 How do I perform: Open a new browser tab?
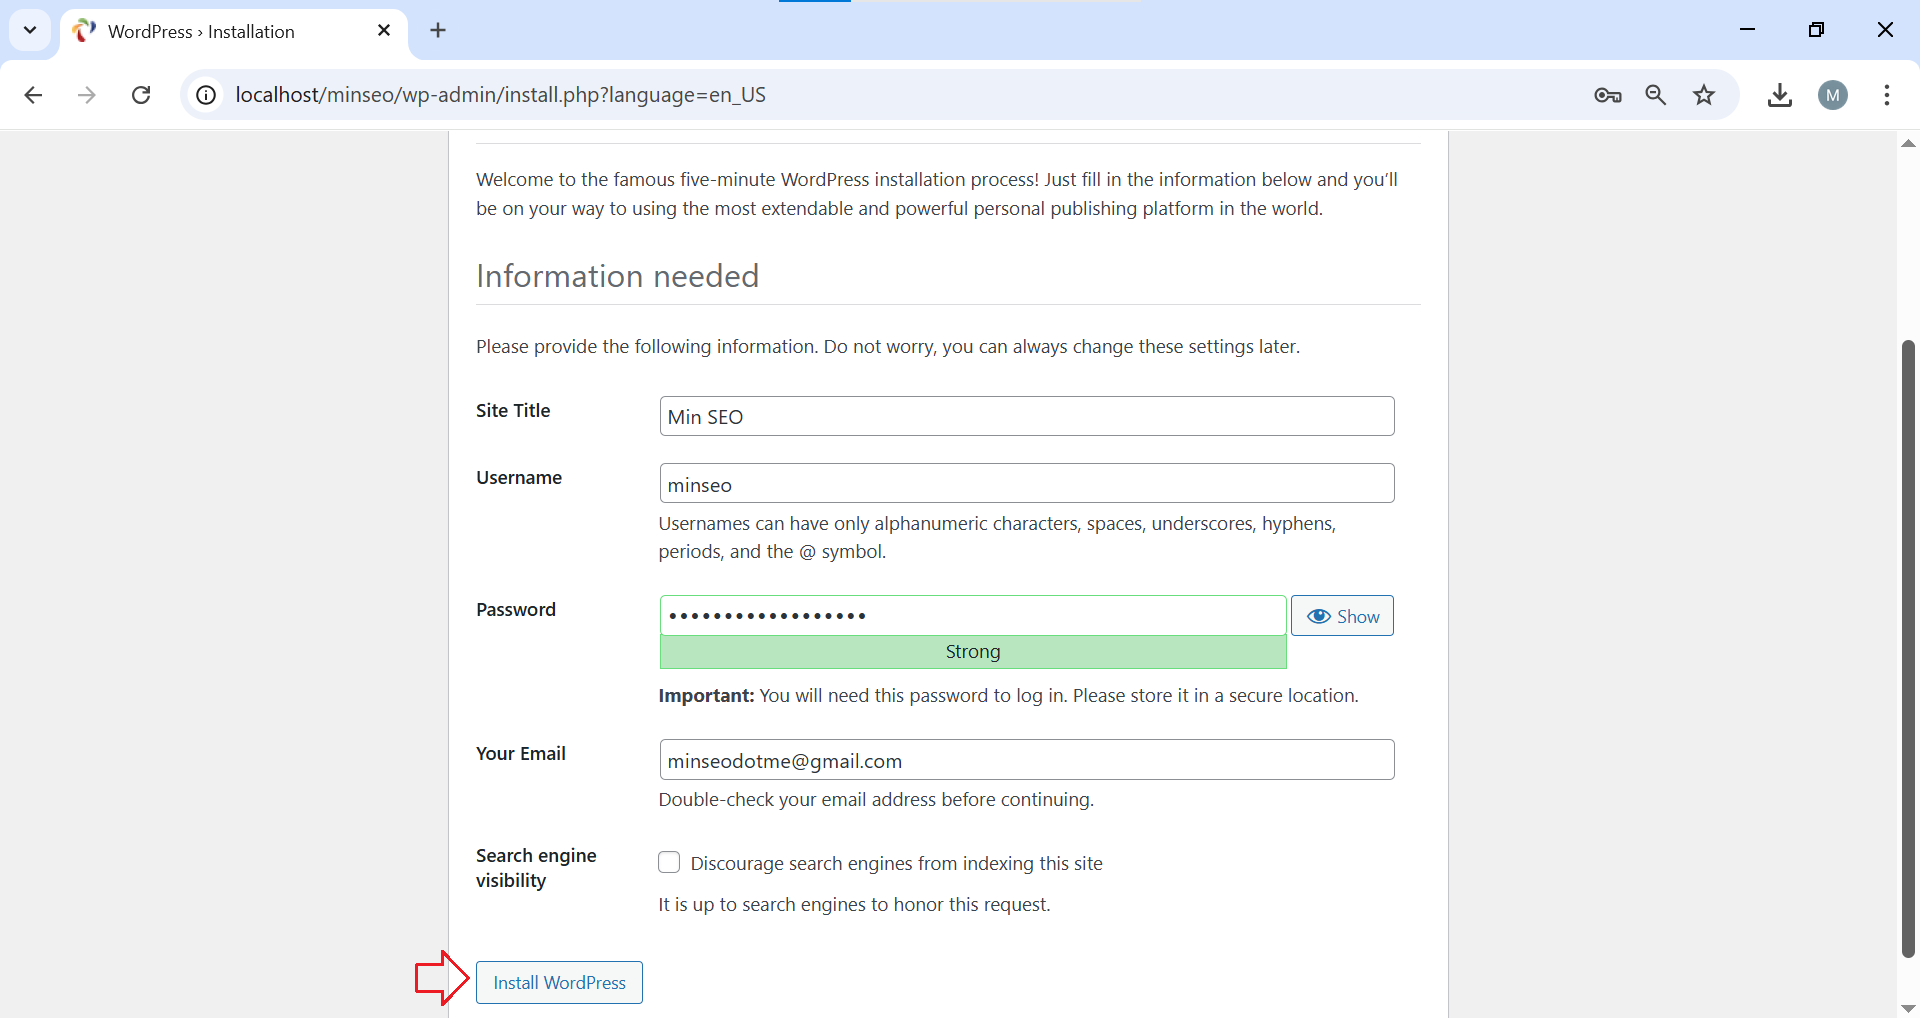pos(438,30)
